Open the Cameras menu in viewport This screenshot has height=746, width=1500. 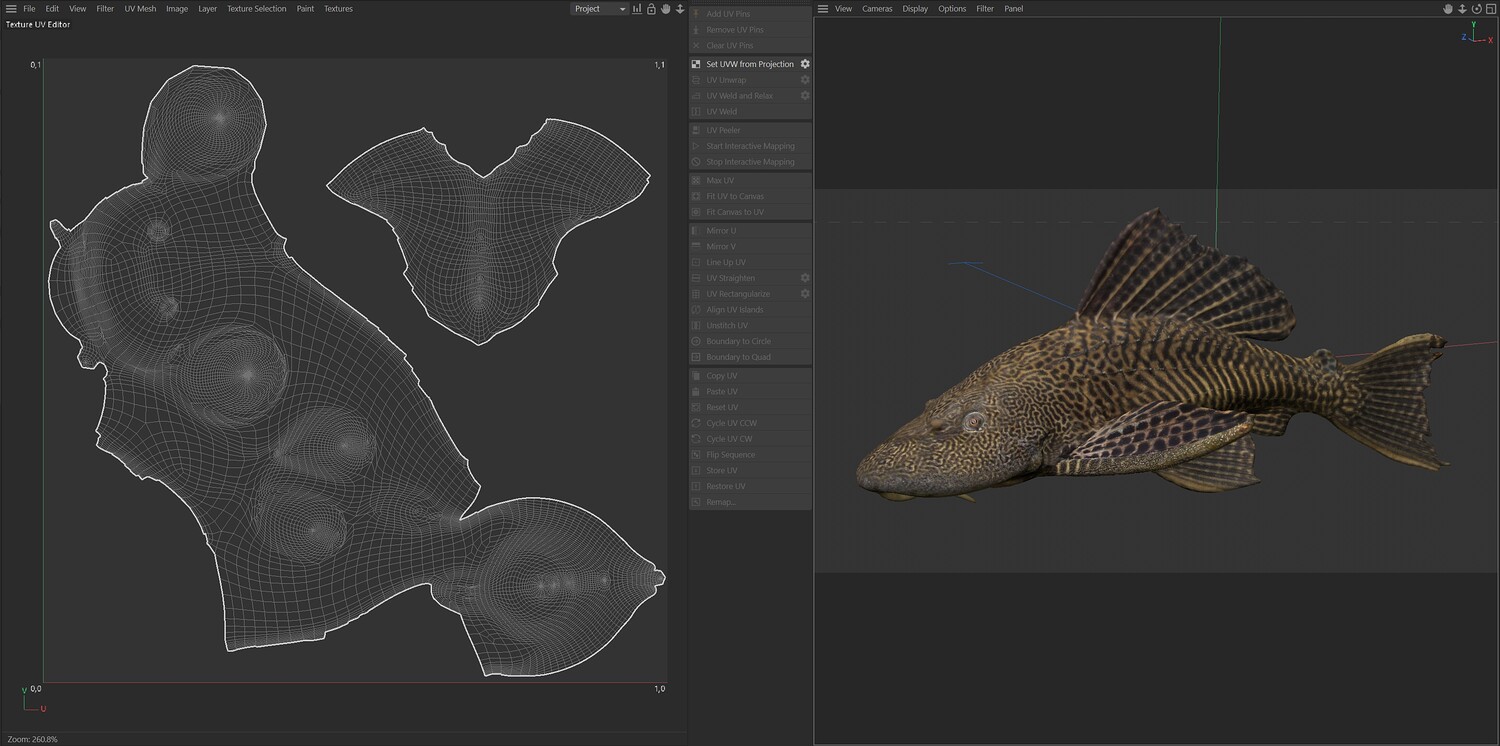point(877,9)
